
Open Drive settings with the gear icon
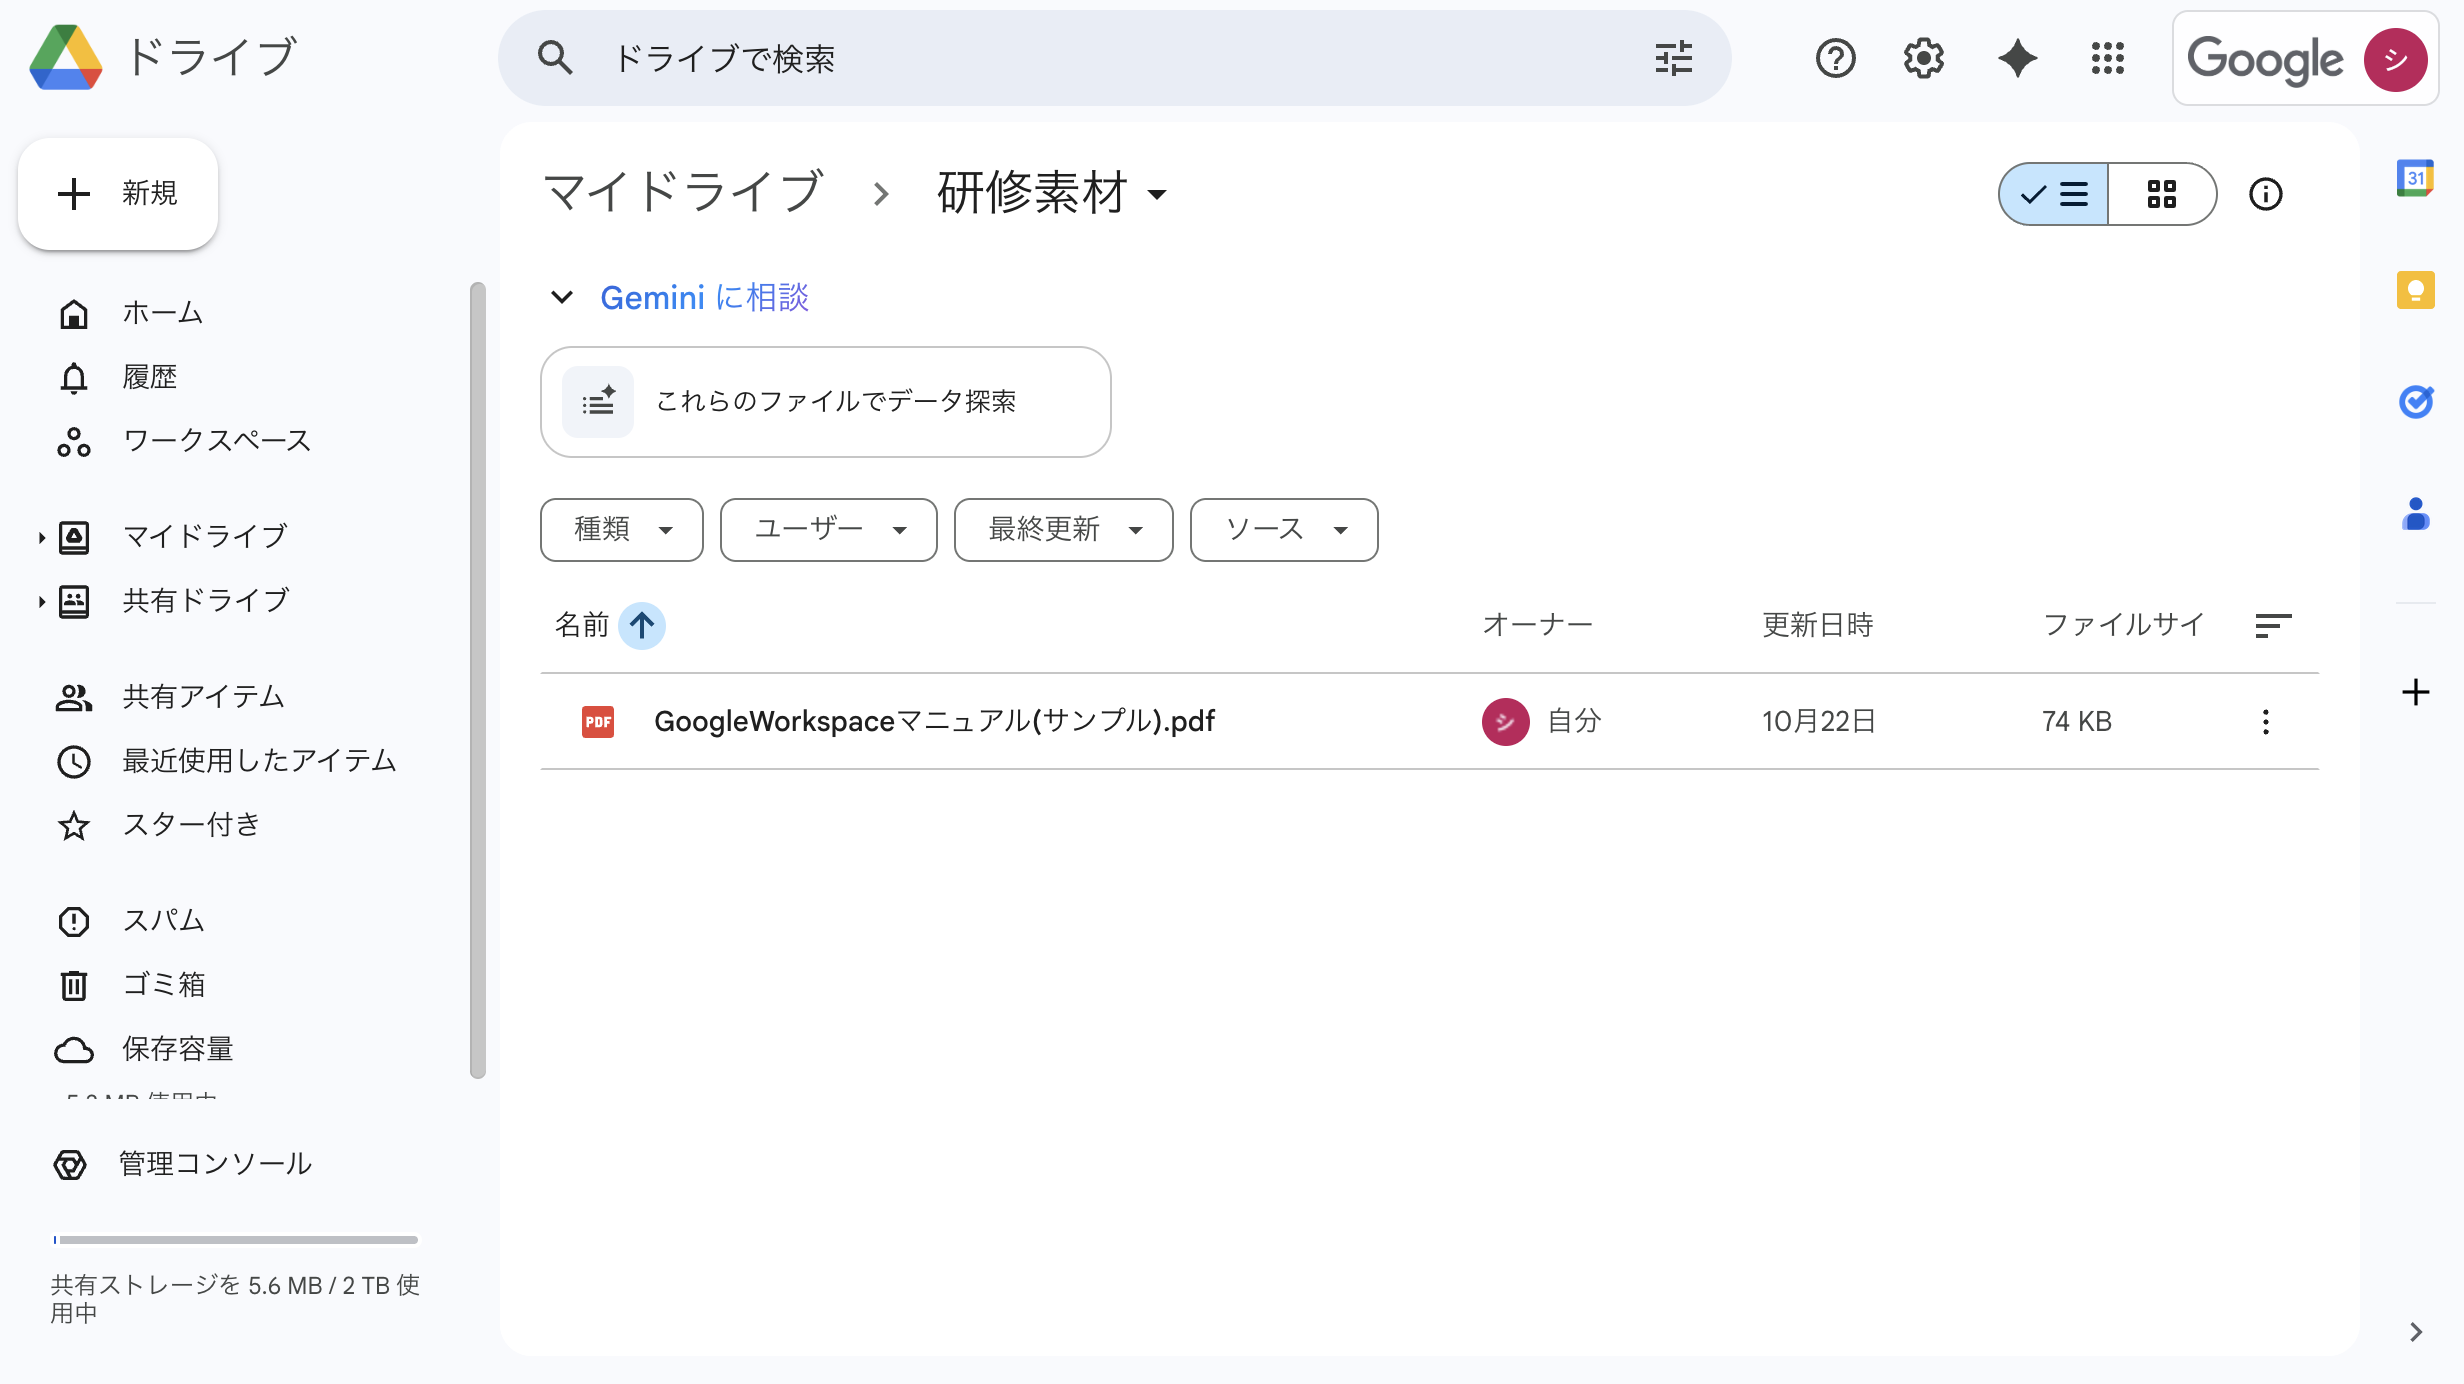coord(1922,58)
